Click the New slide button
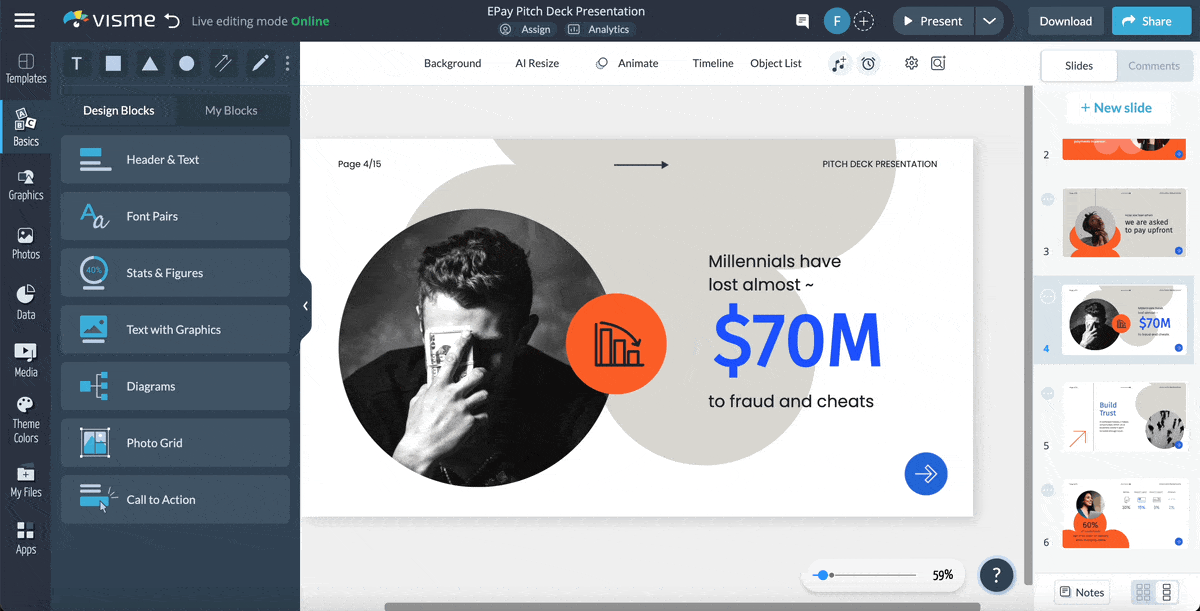This screenshot has width=1200, height=611. tap(1118, 107)
